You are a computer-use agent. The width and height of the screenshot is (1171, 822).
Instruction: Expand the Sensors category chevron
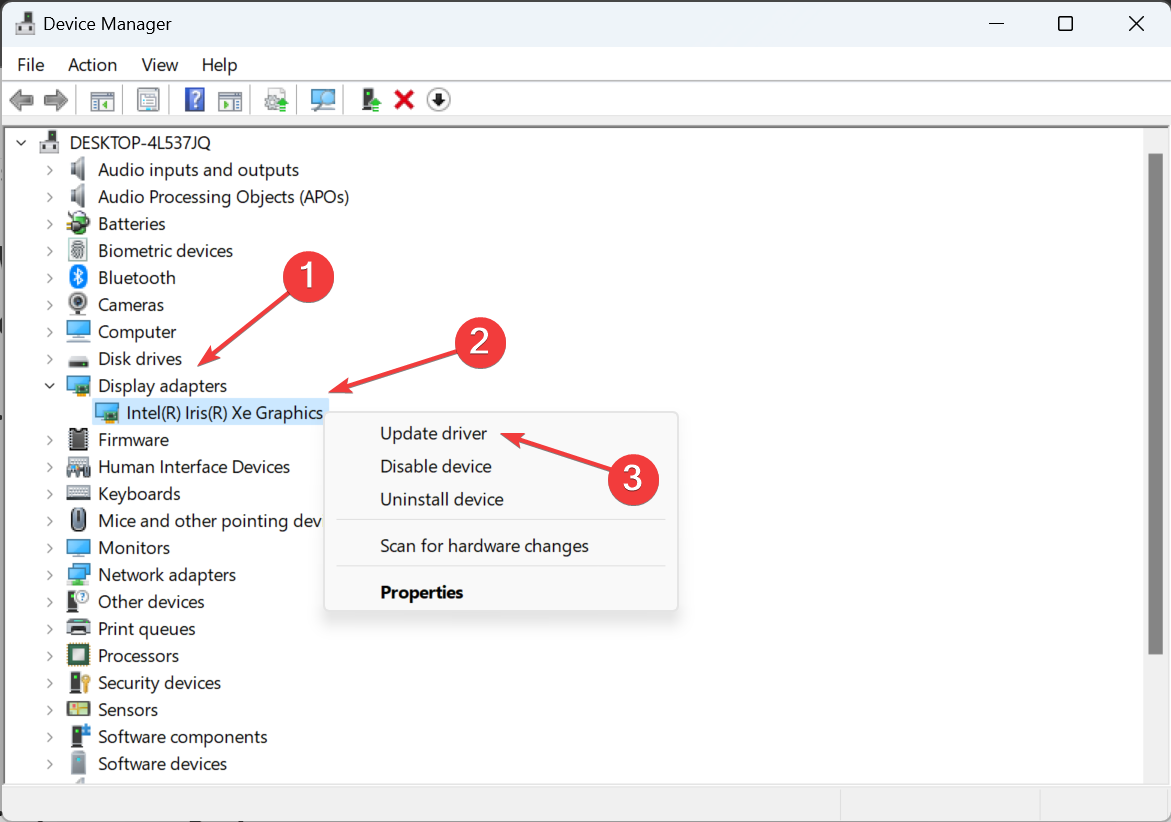(49, 709)
